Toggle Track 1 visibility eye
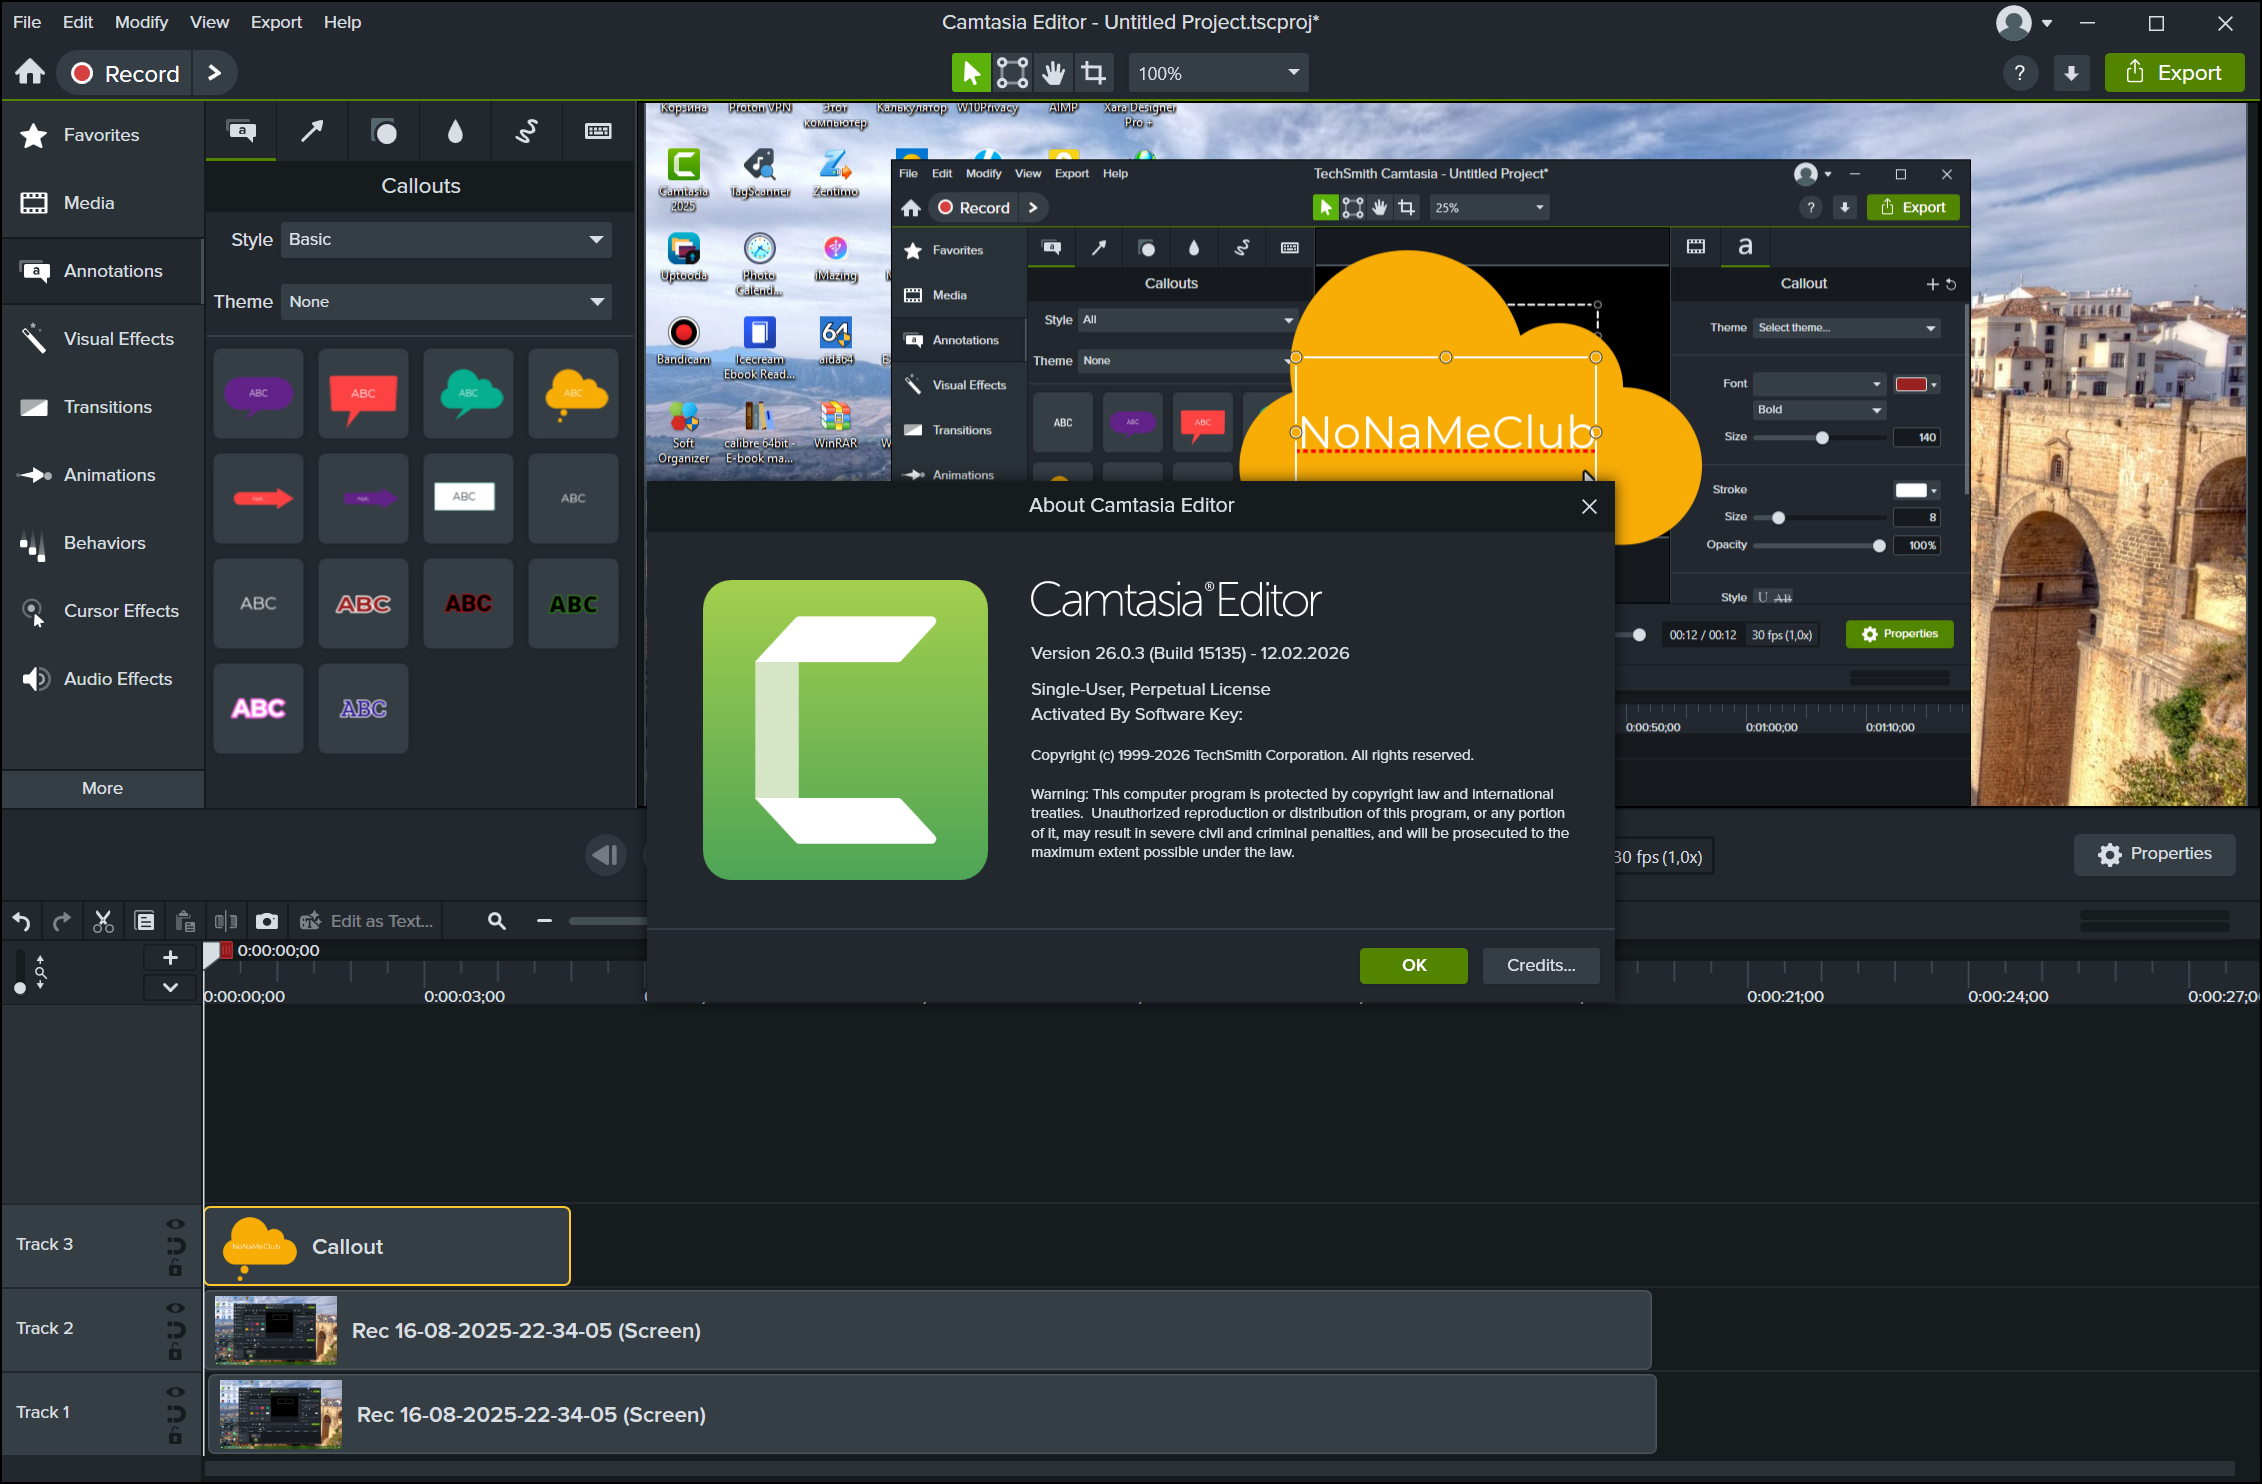 point(175,1392)
